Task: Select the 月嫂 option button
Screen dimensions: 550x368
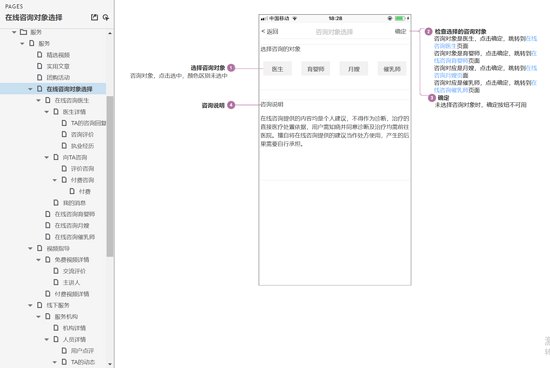Action: point(354,69)
